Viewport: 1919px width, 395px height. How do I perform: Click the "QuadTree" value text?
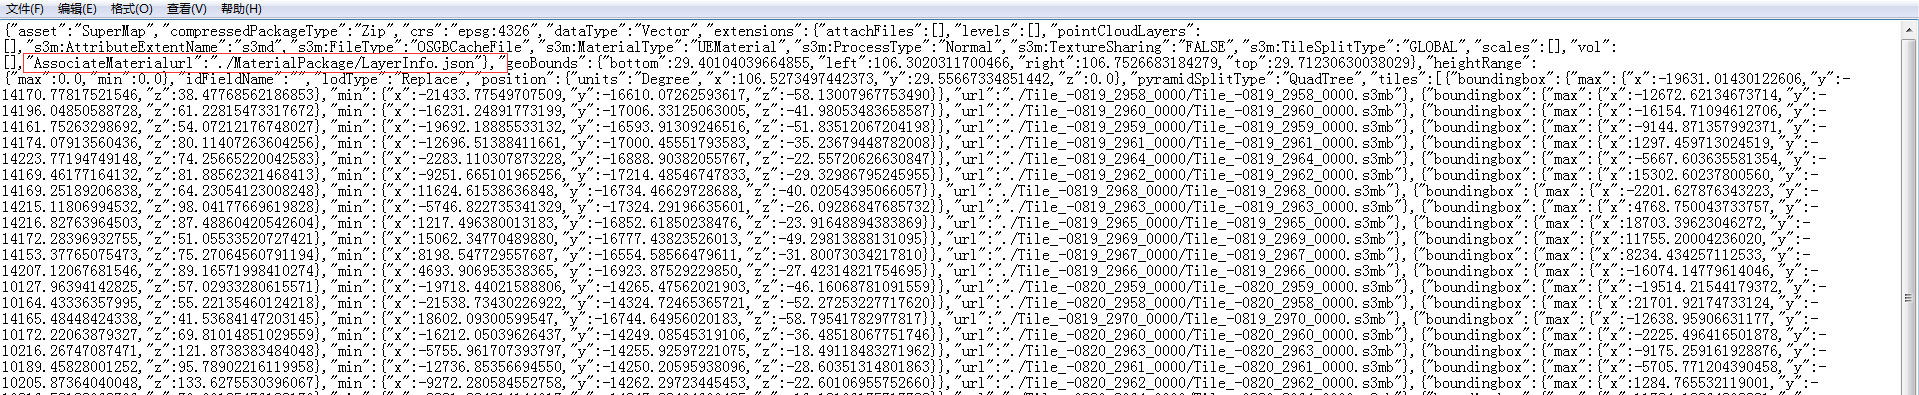tap(1322, 79)
